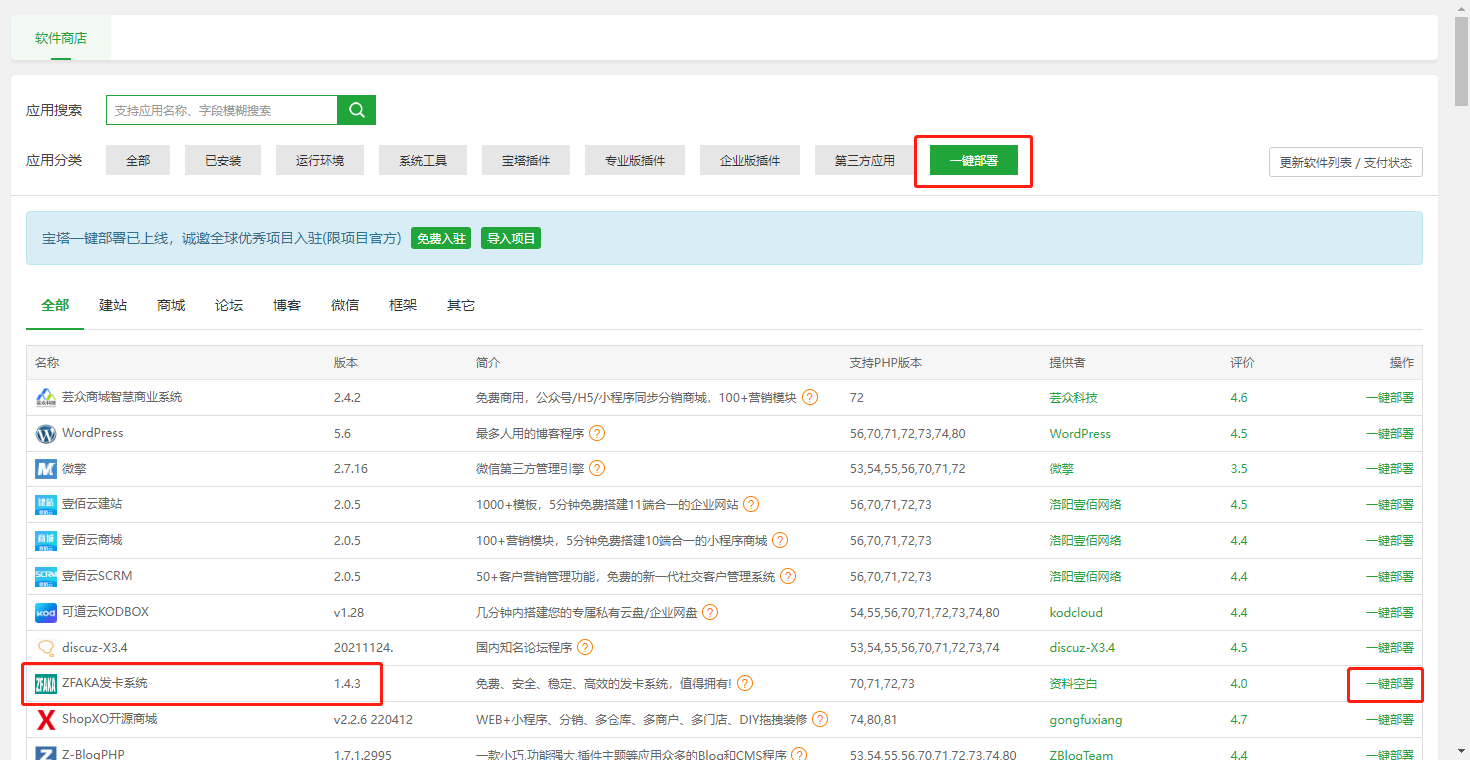Open help icon for Z-BlogPHP description
Image resolution: width=1470 pixels, height=760 pixels.
[799, 754]
